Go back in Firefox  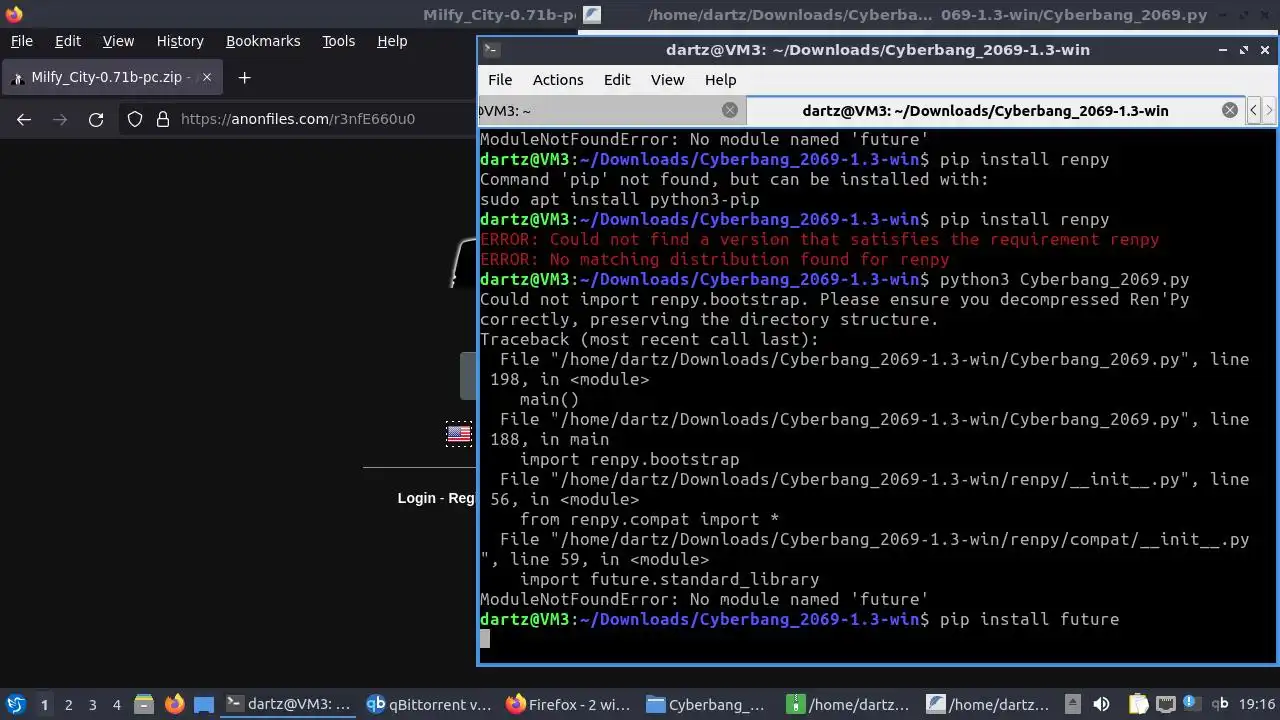[24, 119]
